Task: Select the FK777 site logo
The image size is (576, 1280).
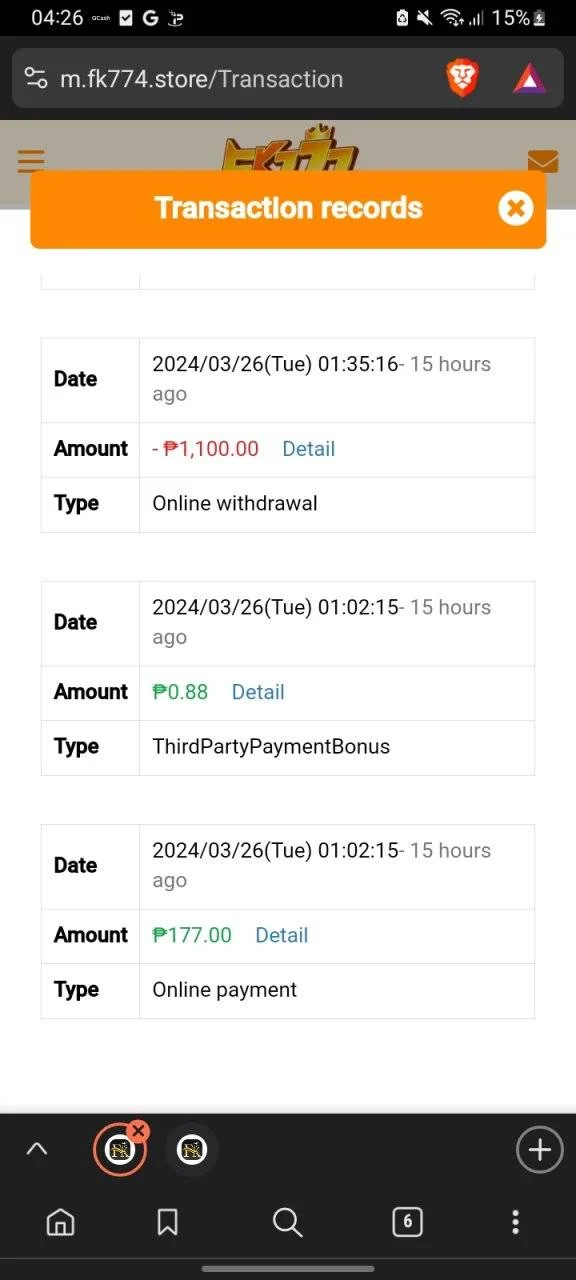Action: pyautogui.click(x=289, y=152)
